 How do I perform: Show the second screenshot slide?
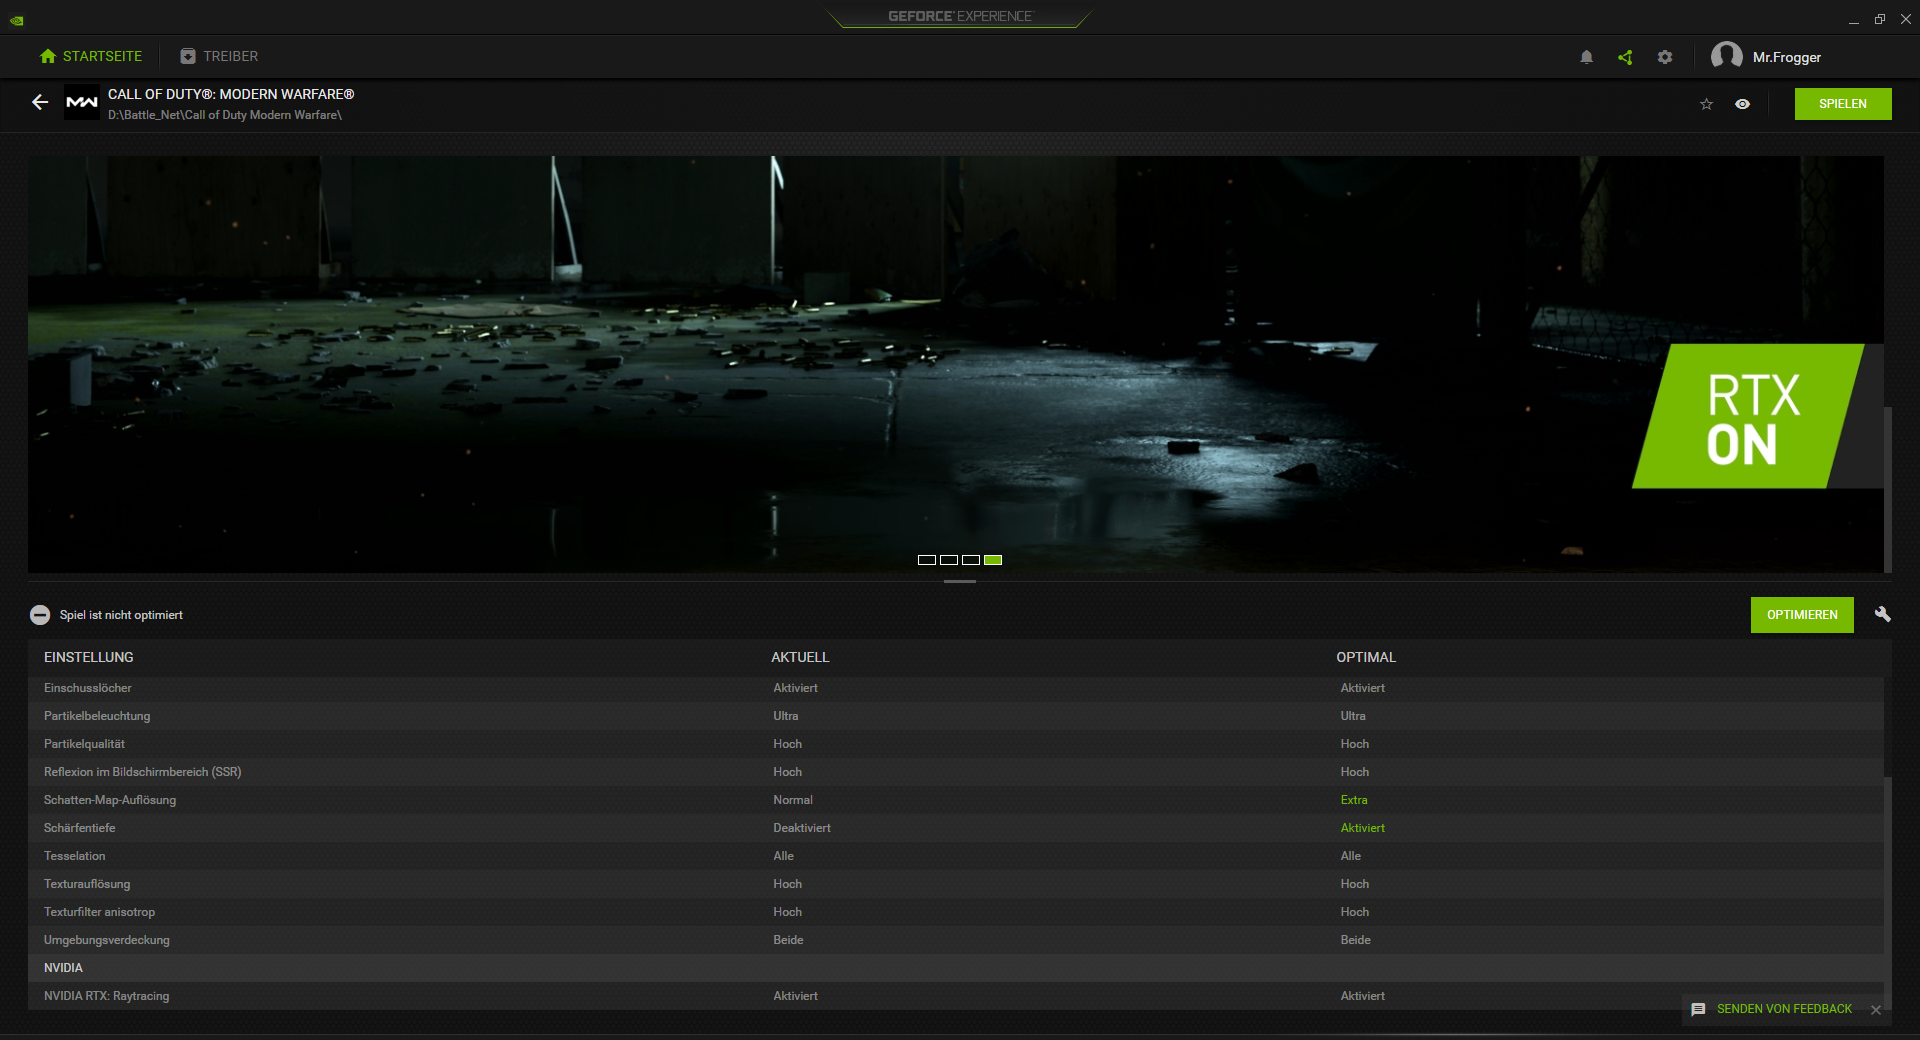click(x=949, y=560)
